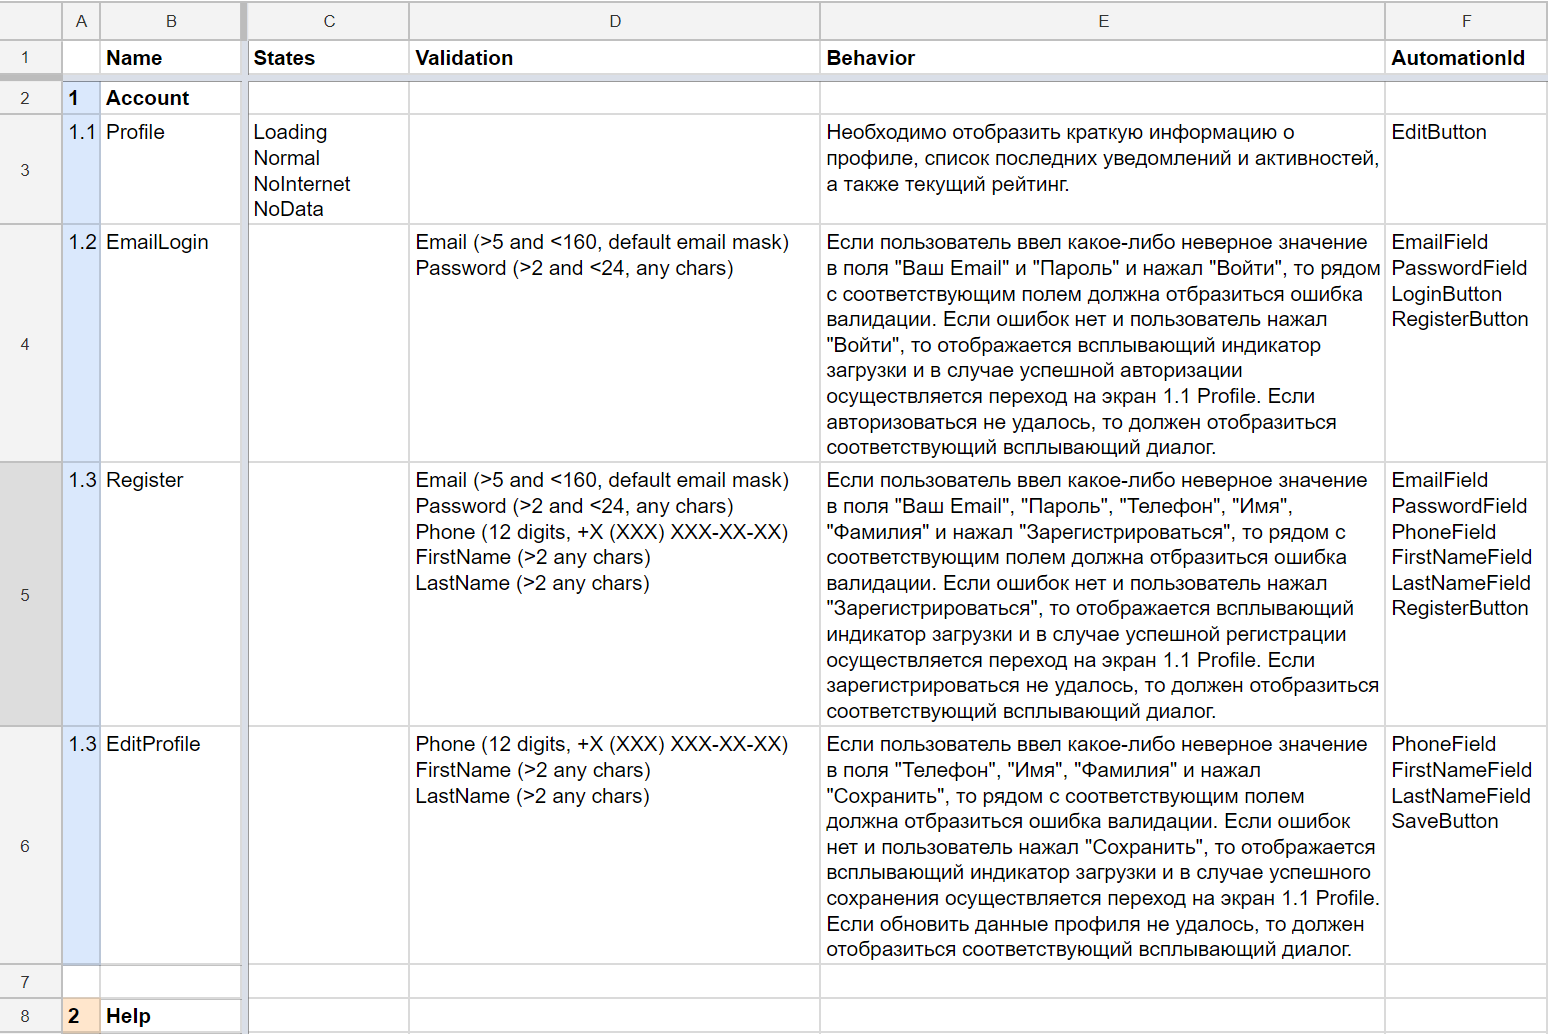Viewport: 1548px width, 1034px height.
Task: Select automation cell containing SaveButton
Action: (x=1466, y=846)
